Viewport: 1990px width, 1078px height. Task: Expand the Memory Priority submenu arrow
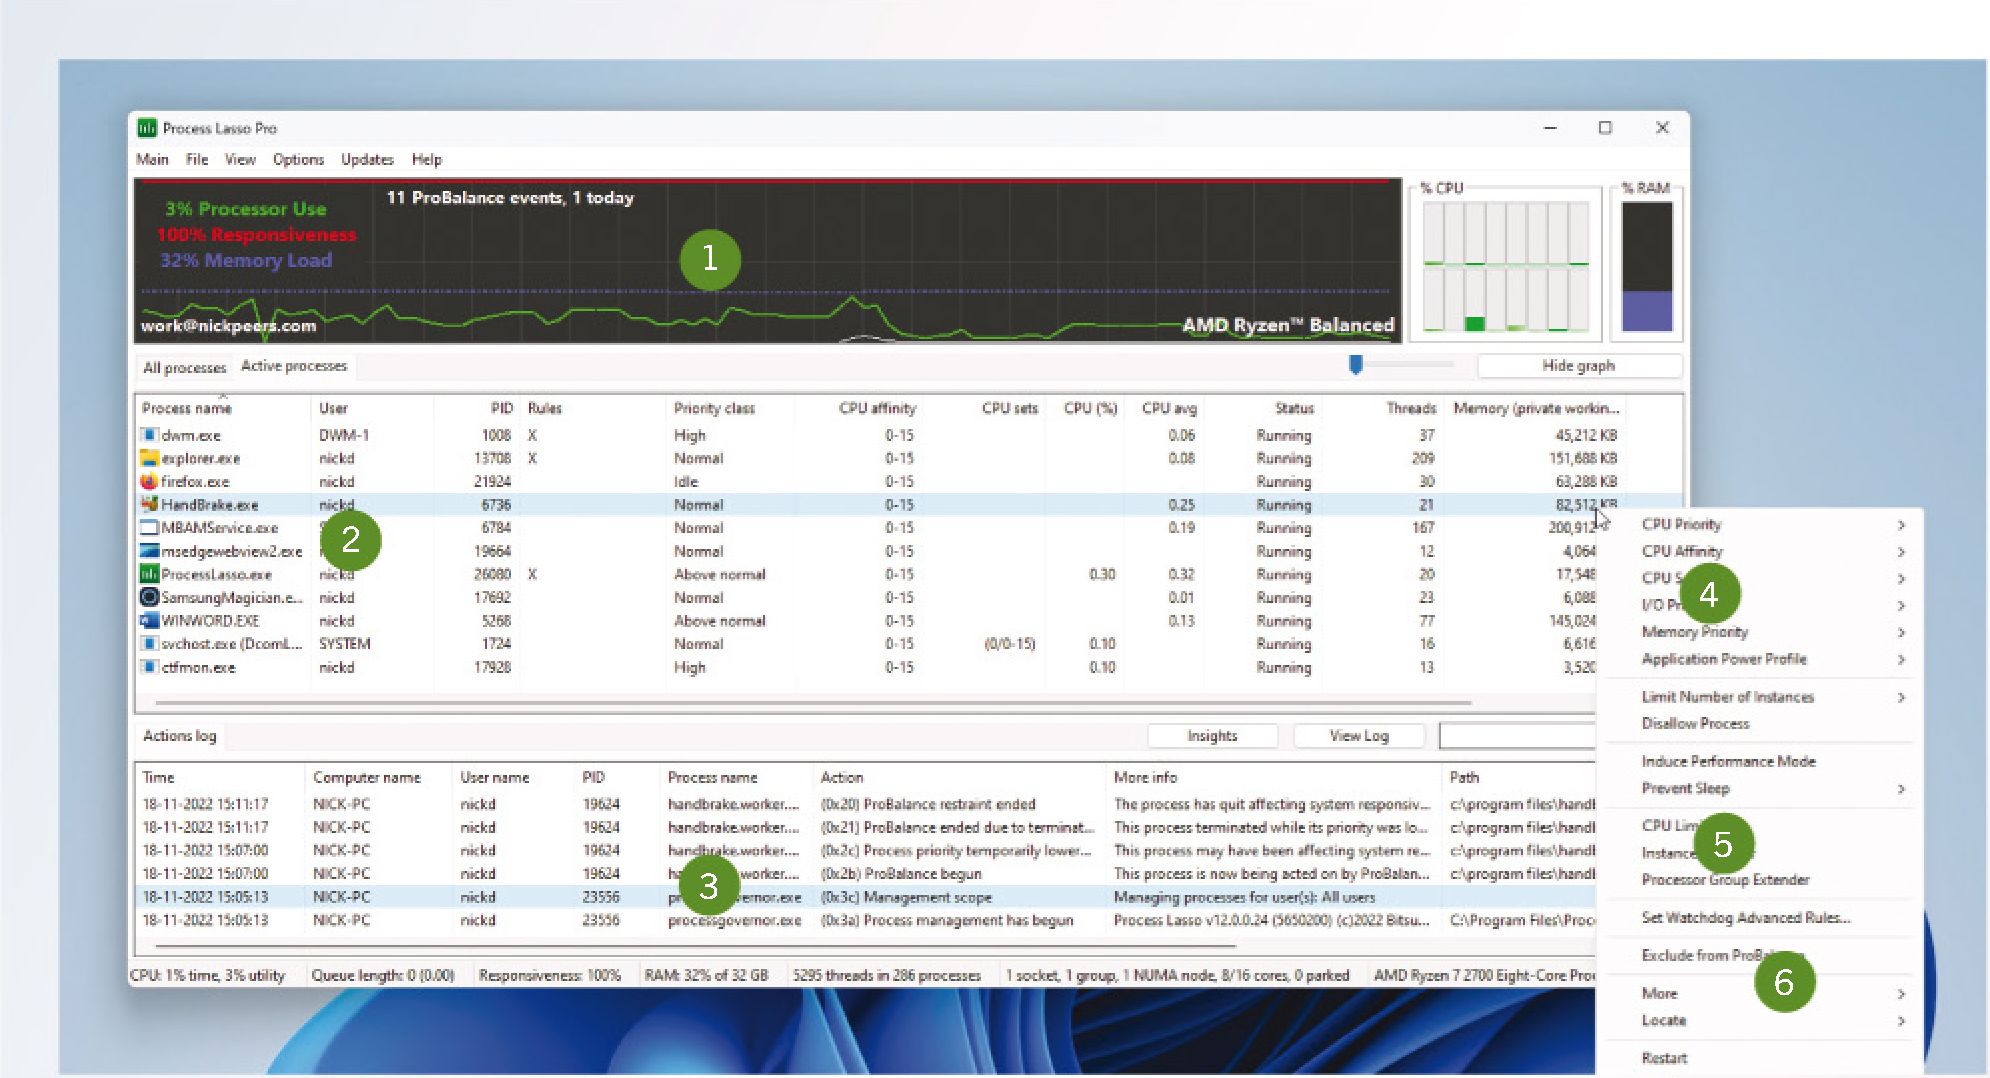[1901, 633]
